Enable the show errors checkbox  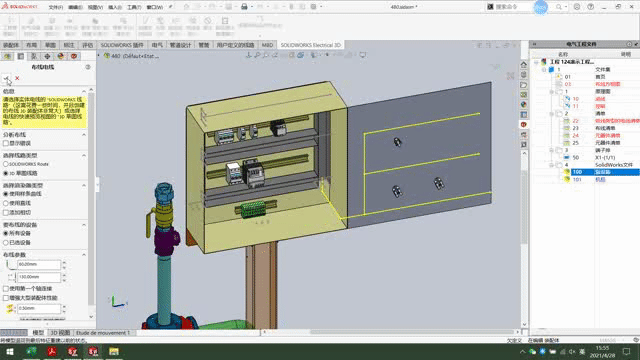[x=6, y=143]
